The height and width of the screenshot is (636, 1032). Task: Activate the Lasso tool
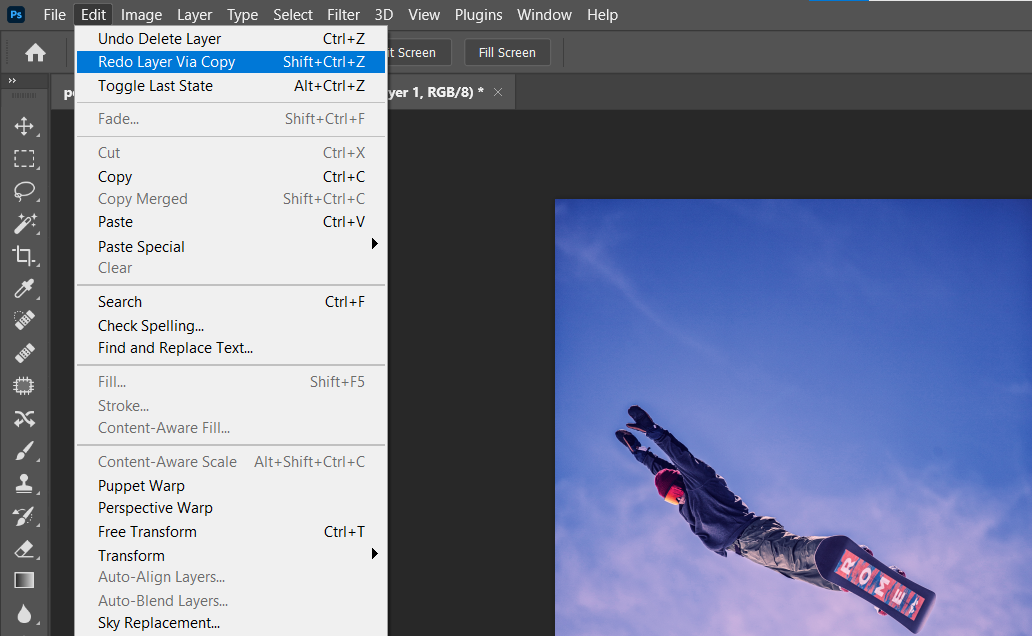click(25, 192)
